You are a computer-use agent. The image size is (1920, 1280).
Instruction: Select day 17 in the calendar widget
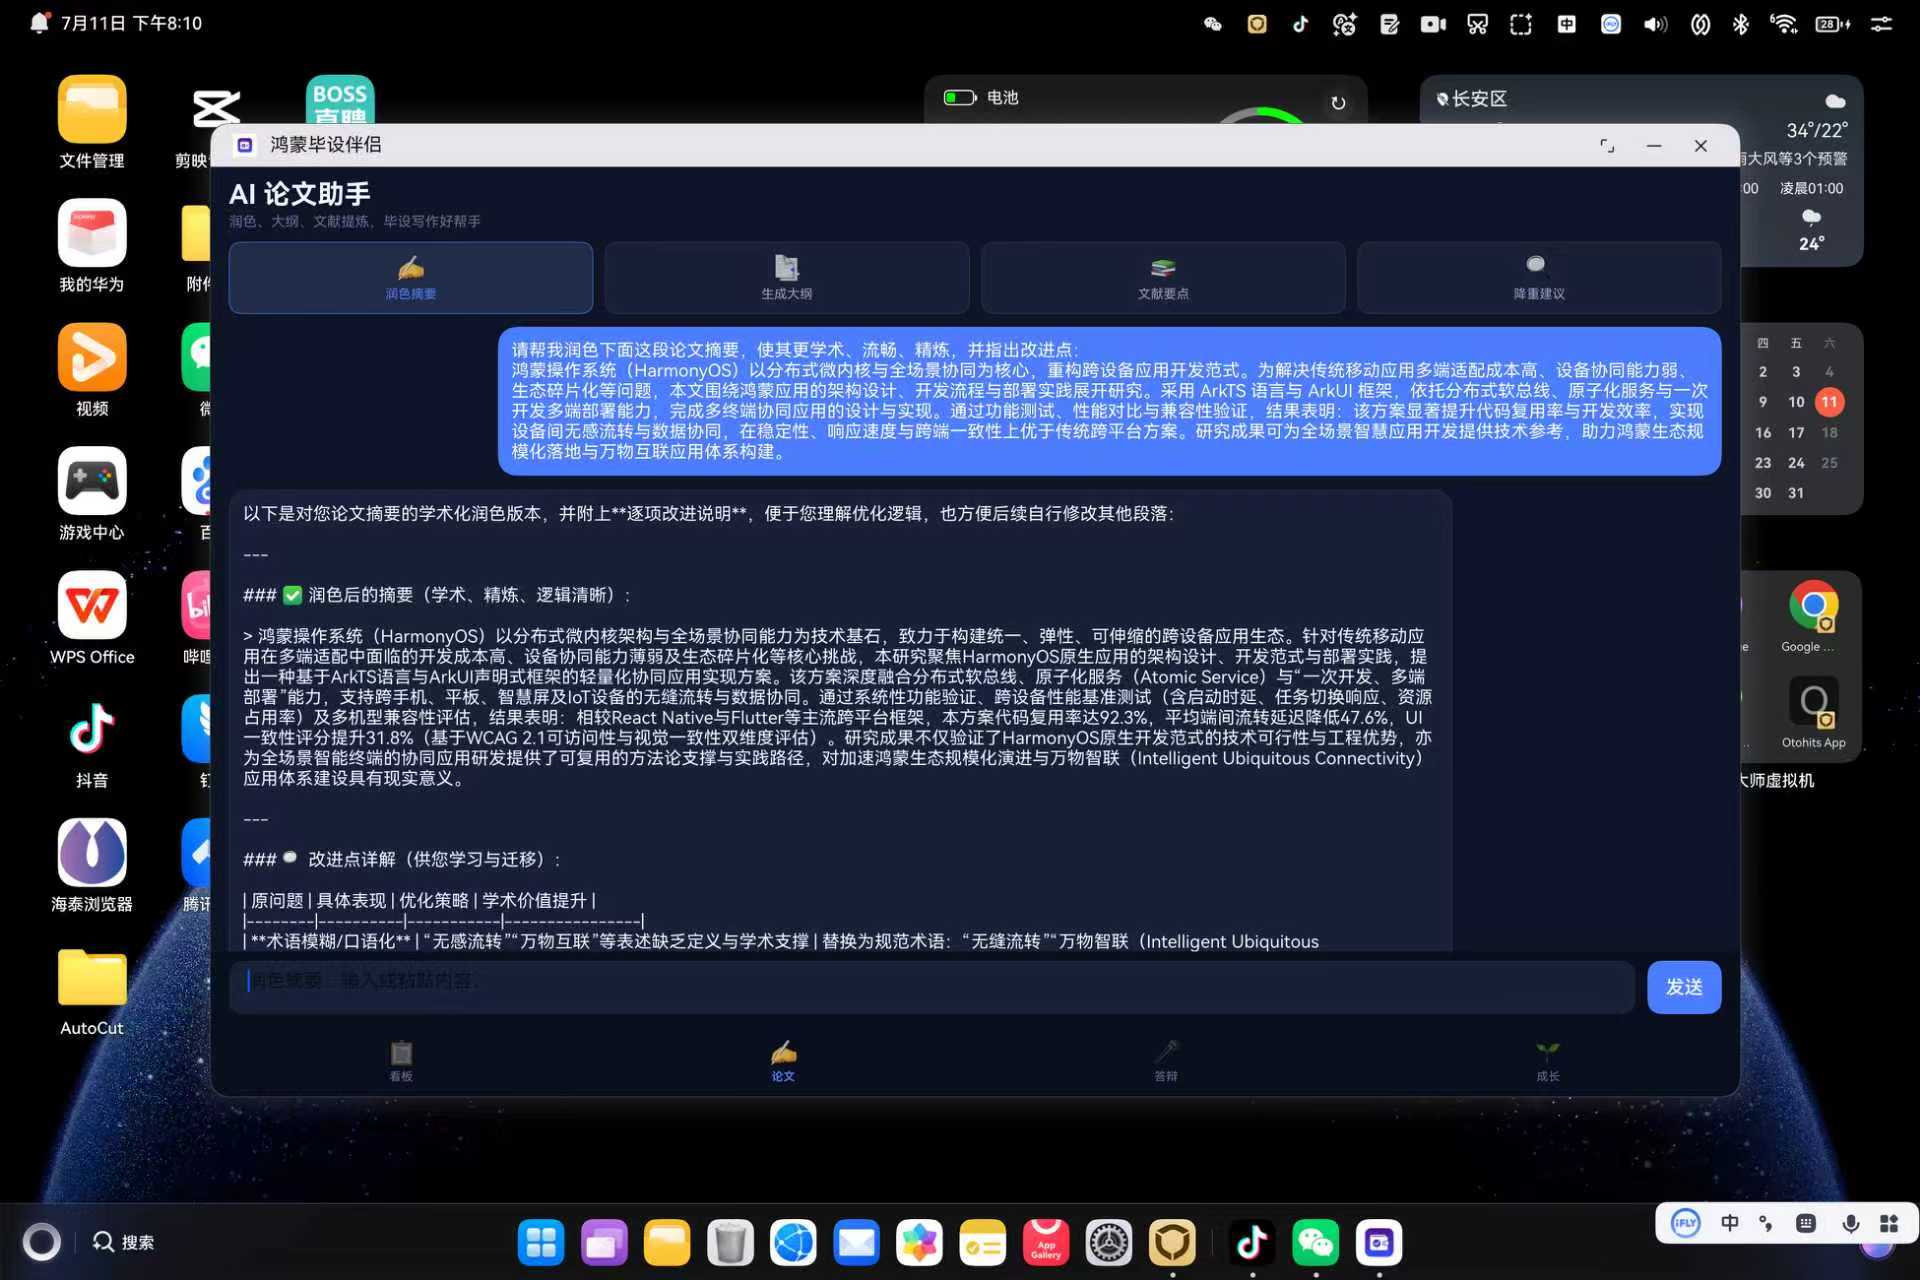coord(1796,433)
